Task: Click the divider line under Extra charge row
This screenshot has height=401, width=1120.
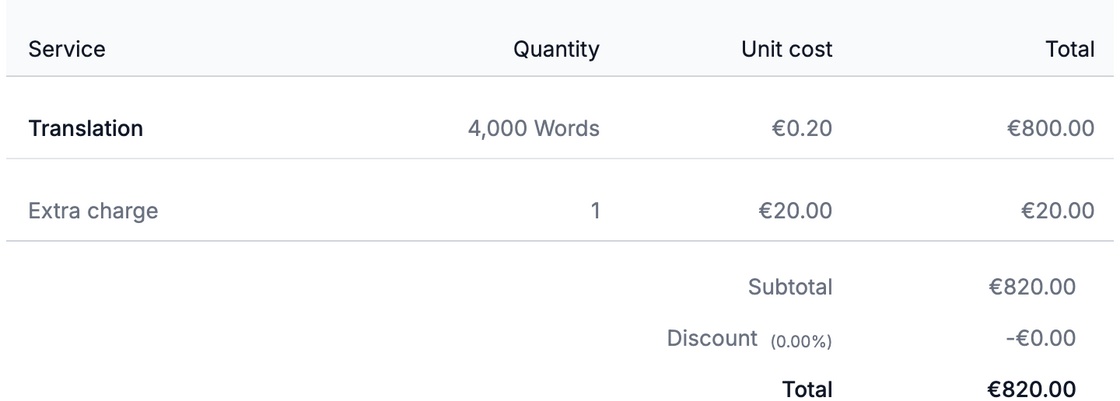Action: [560, 241]
